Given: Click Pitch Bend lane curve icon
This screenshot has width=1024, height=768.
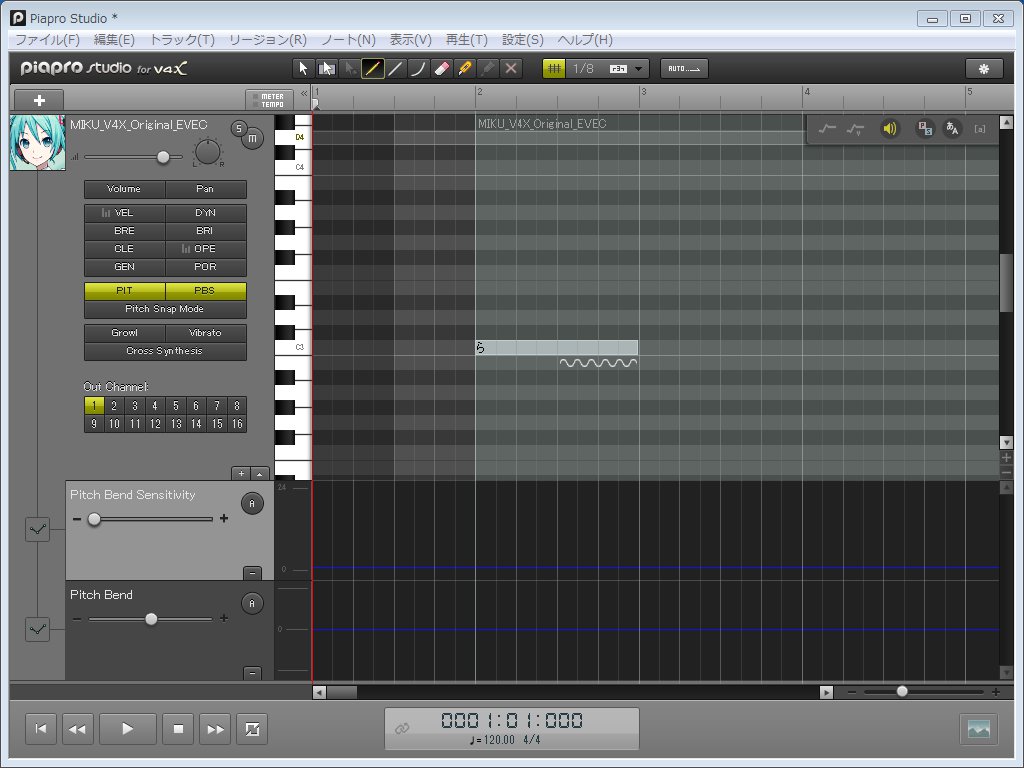Looking at the screenshot, I should click(x=37, y=630).
